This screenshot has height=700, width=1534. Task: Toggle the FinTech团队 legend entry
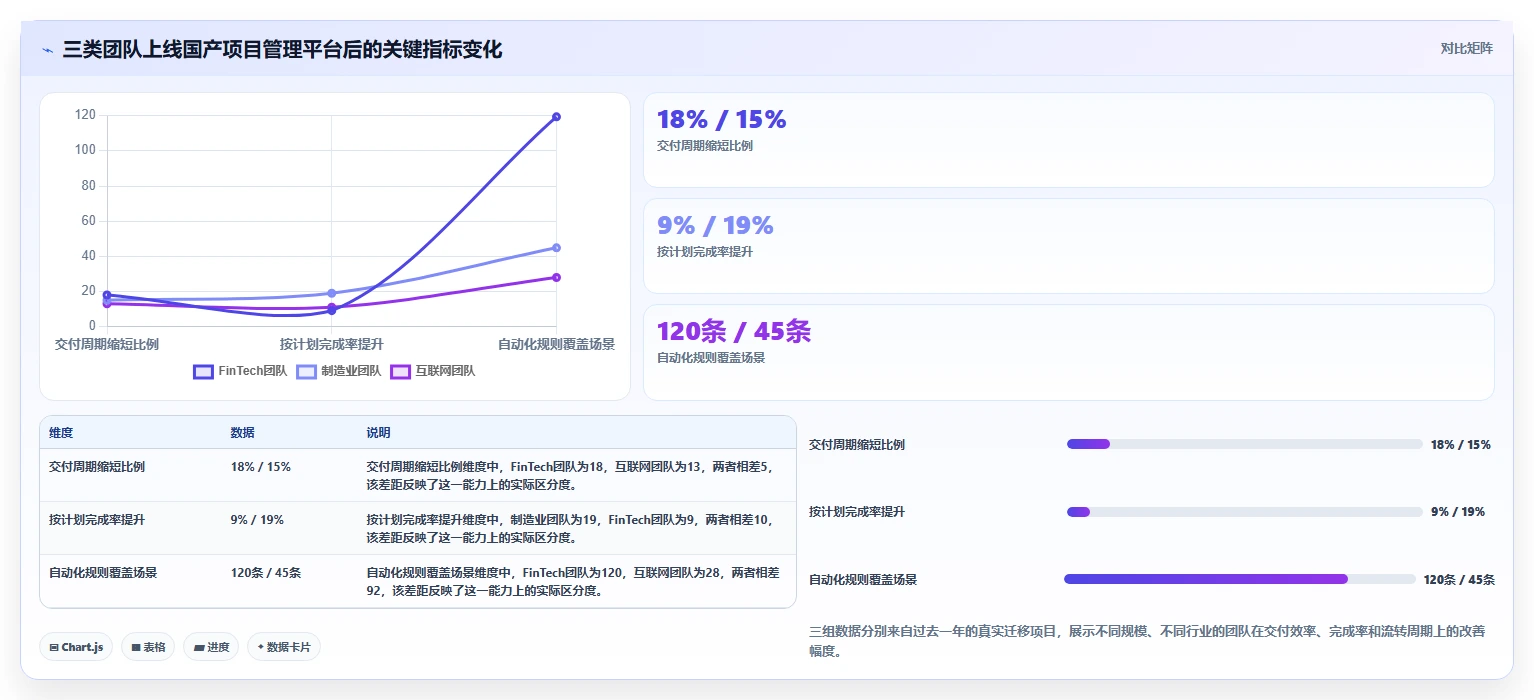(240, 371)
